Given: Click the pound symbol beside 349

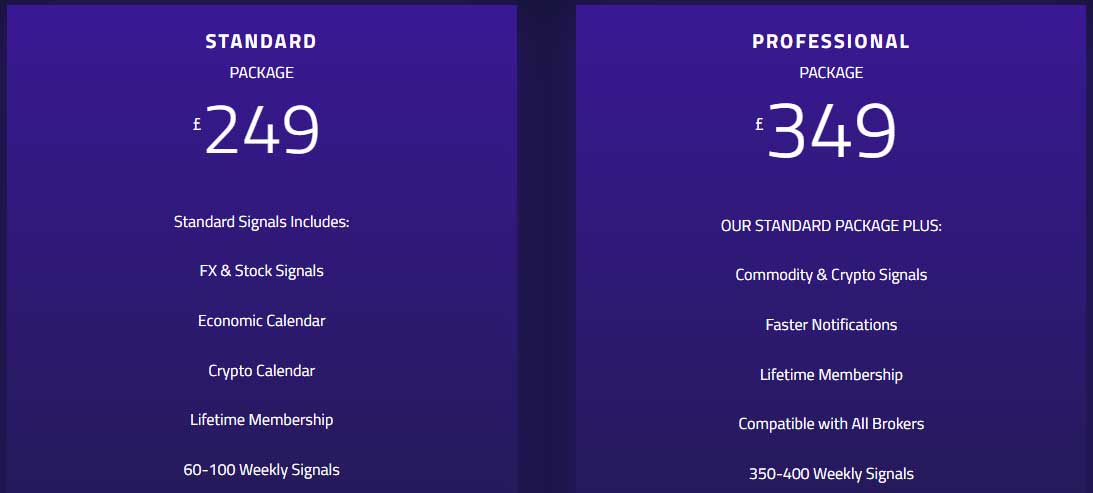Looking at the screenshot, I should point(760,124).
